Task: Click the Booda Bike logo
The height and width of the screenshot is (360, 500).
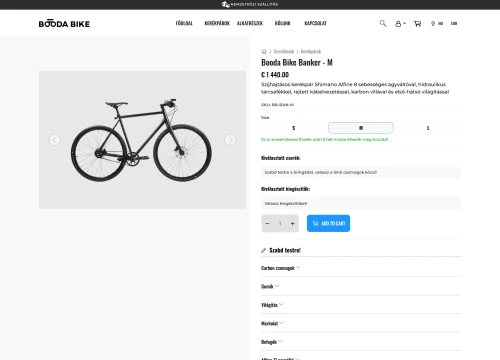Action: pyautogui.click(x=64, y=24)
